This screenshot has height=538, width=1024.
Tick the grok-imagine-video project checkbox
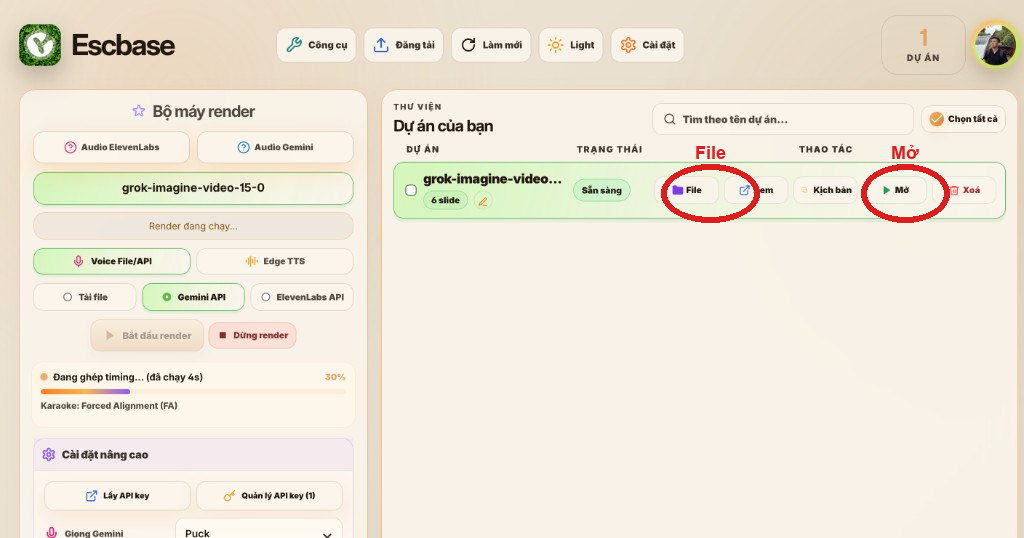point(411,191)
